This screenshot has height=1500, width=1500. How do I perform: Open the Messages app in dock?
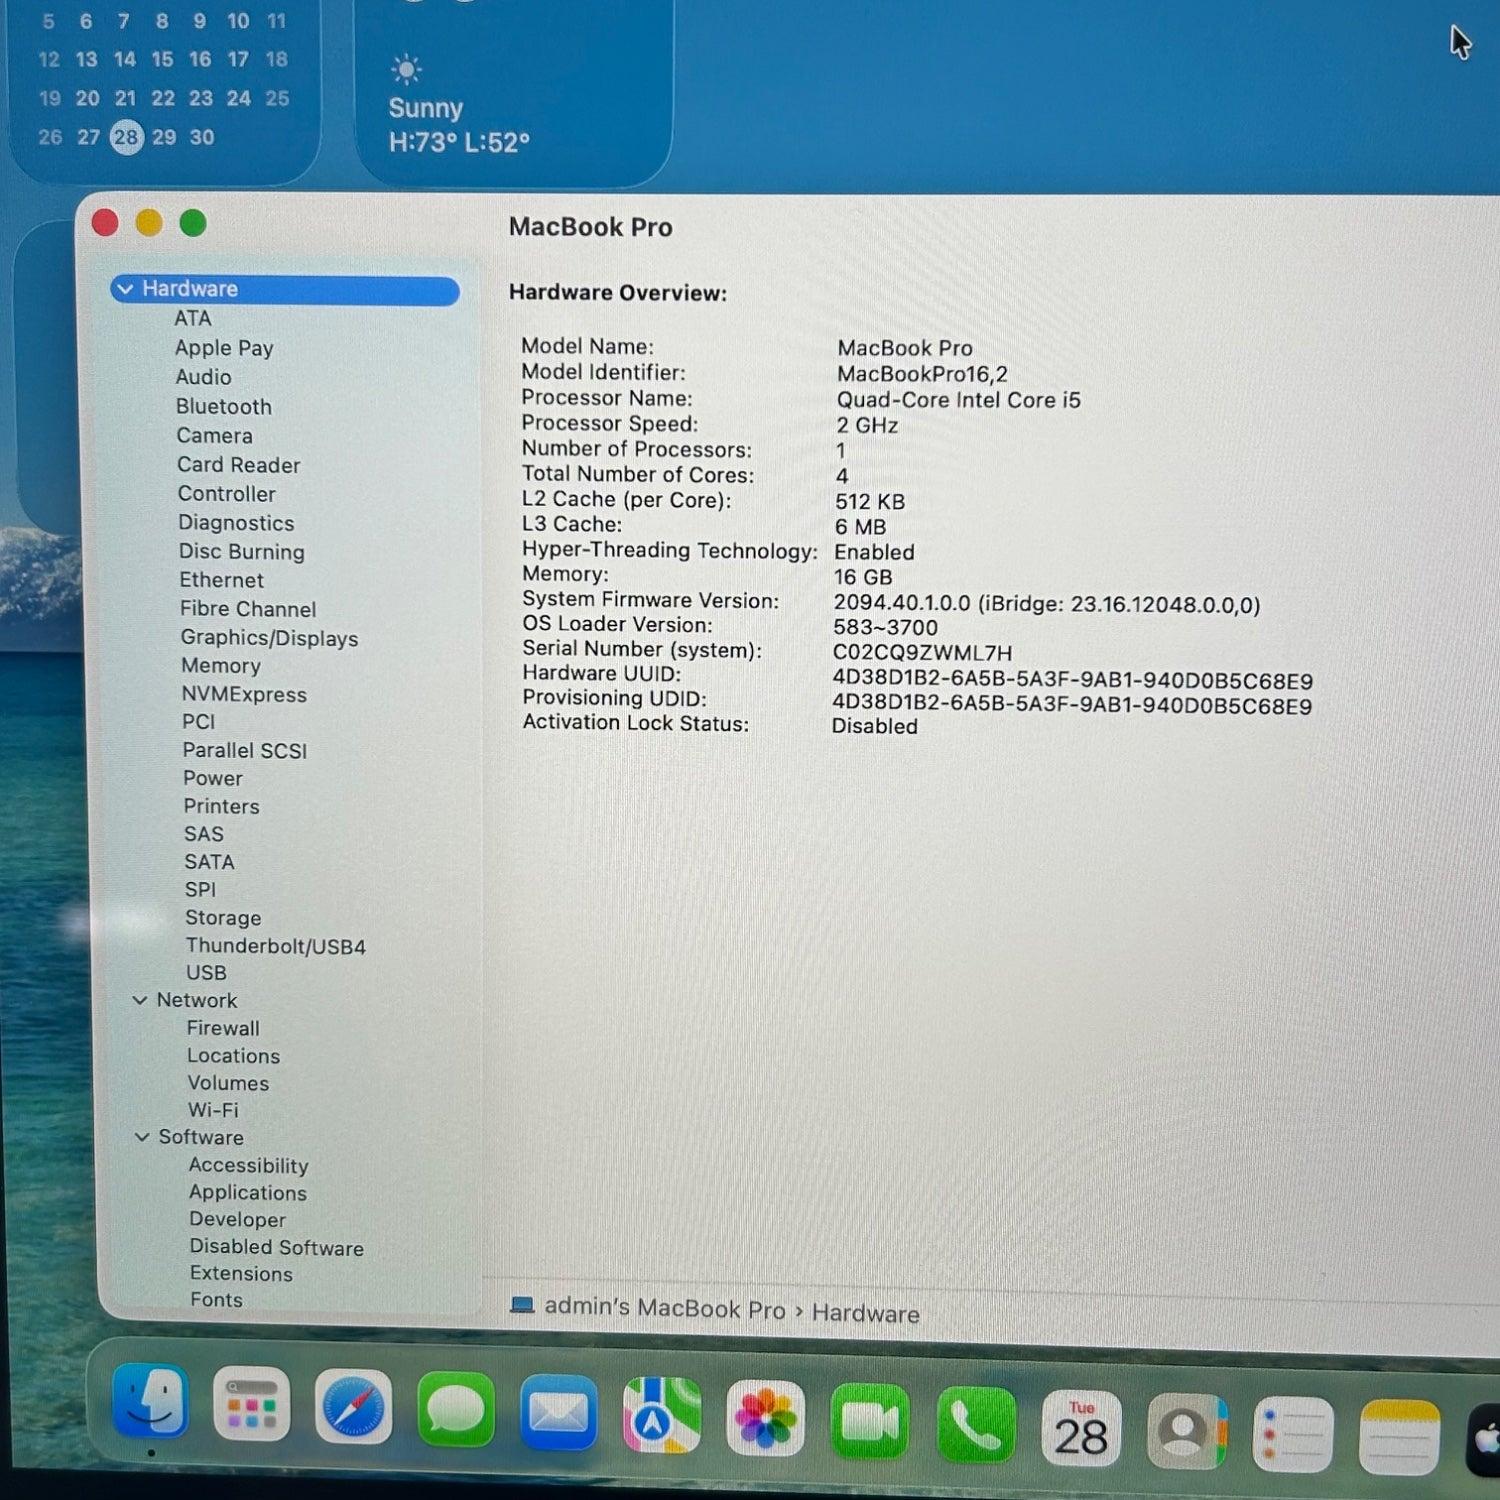456,1410
